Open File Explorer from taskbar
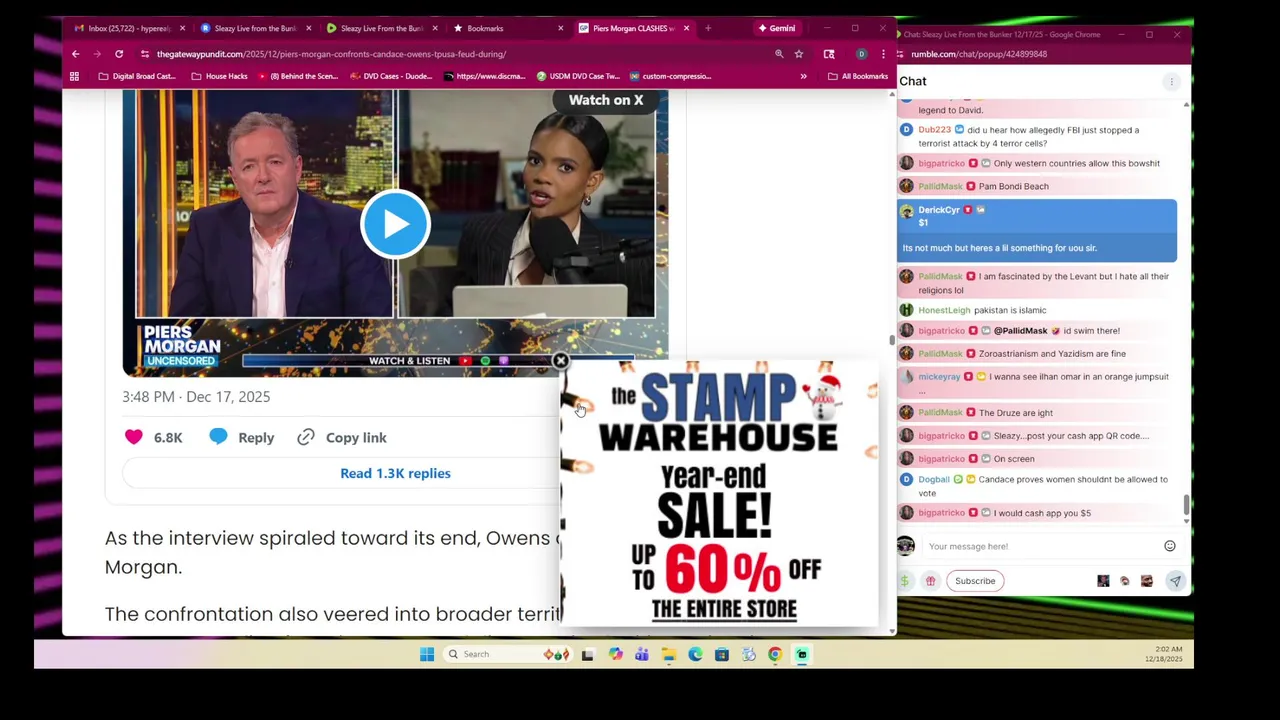This screenshot has width=1280, height=720. pyautogui.click(x=668, y=654)
